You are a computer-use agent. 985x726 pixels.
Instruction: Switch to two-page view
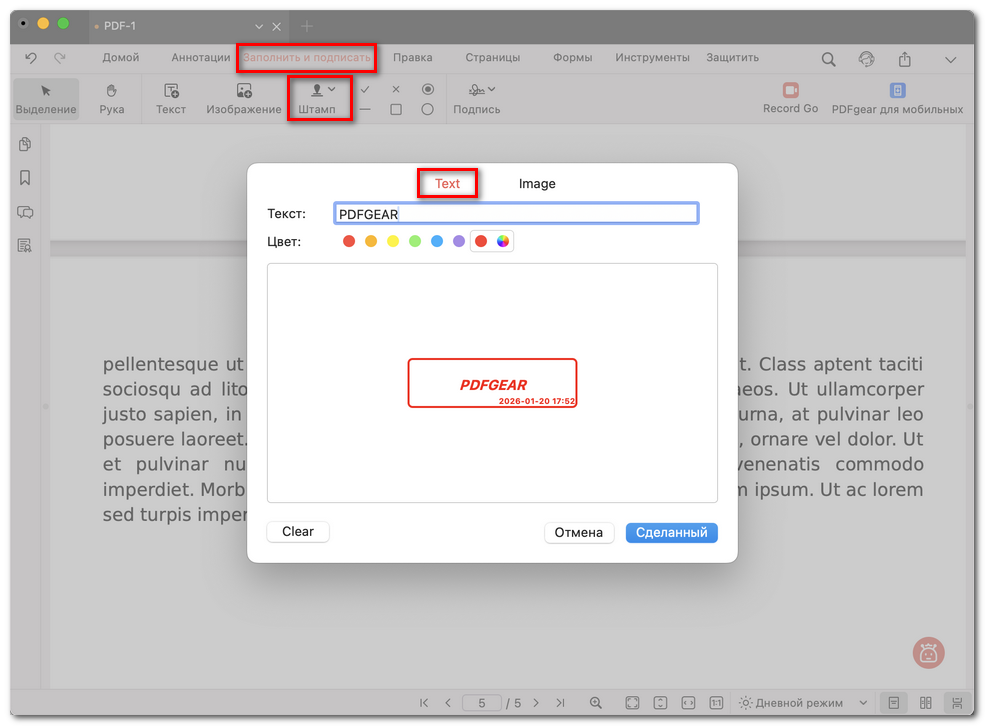pyautogui.click(x=925, y=703)
